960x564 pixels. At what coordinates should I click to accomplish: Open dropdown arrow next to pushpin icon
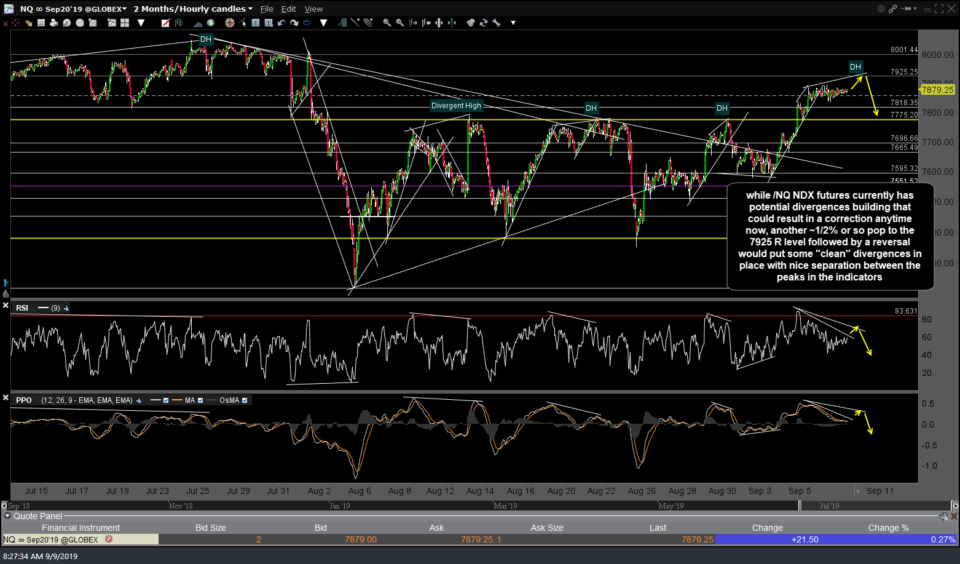pyautogui.click(x=915, y=9)
